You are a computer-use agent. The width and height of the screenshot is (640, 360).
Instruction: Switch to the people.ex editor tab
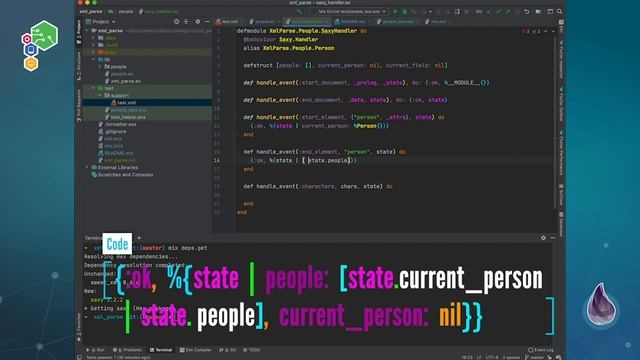point(263,22)
